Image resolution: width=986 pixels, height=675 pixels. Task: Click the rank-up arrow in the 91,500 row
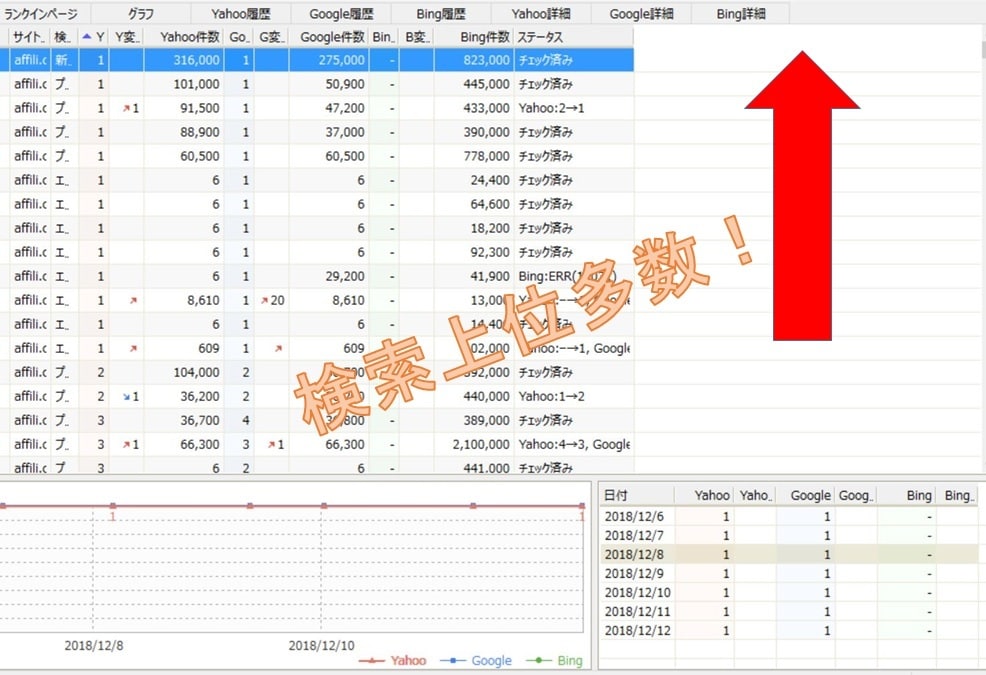pos(126,108)
